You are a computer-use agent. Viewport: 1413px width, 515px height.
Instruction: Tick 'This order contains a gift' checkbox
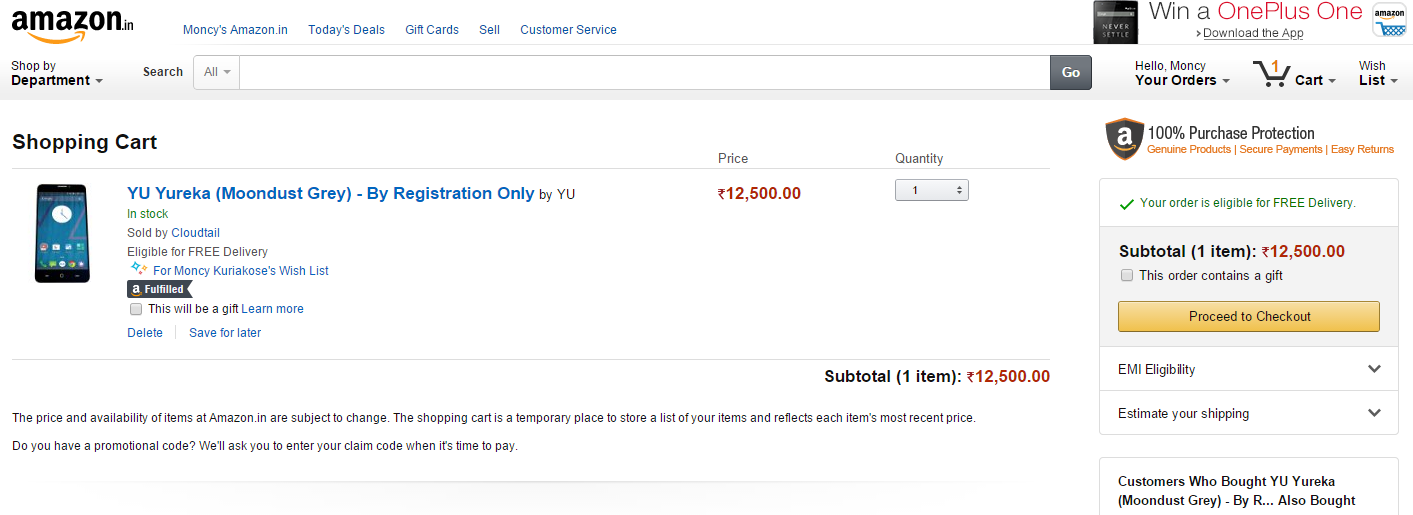pyautogui.click(x=1127, y=275)
